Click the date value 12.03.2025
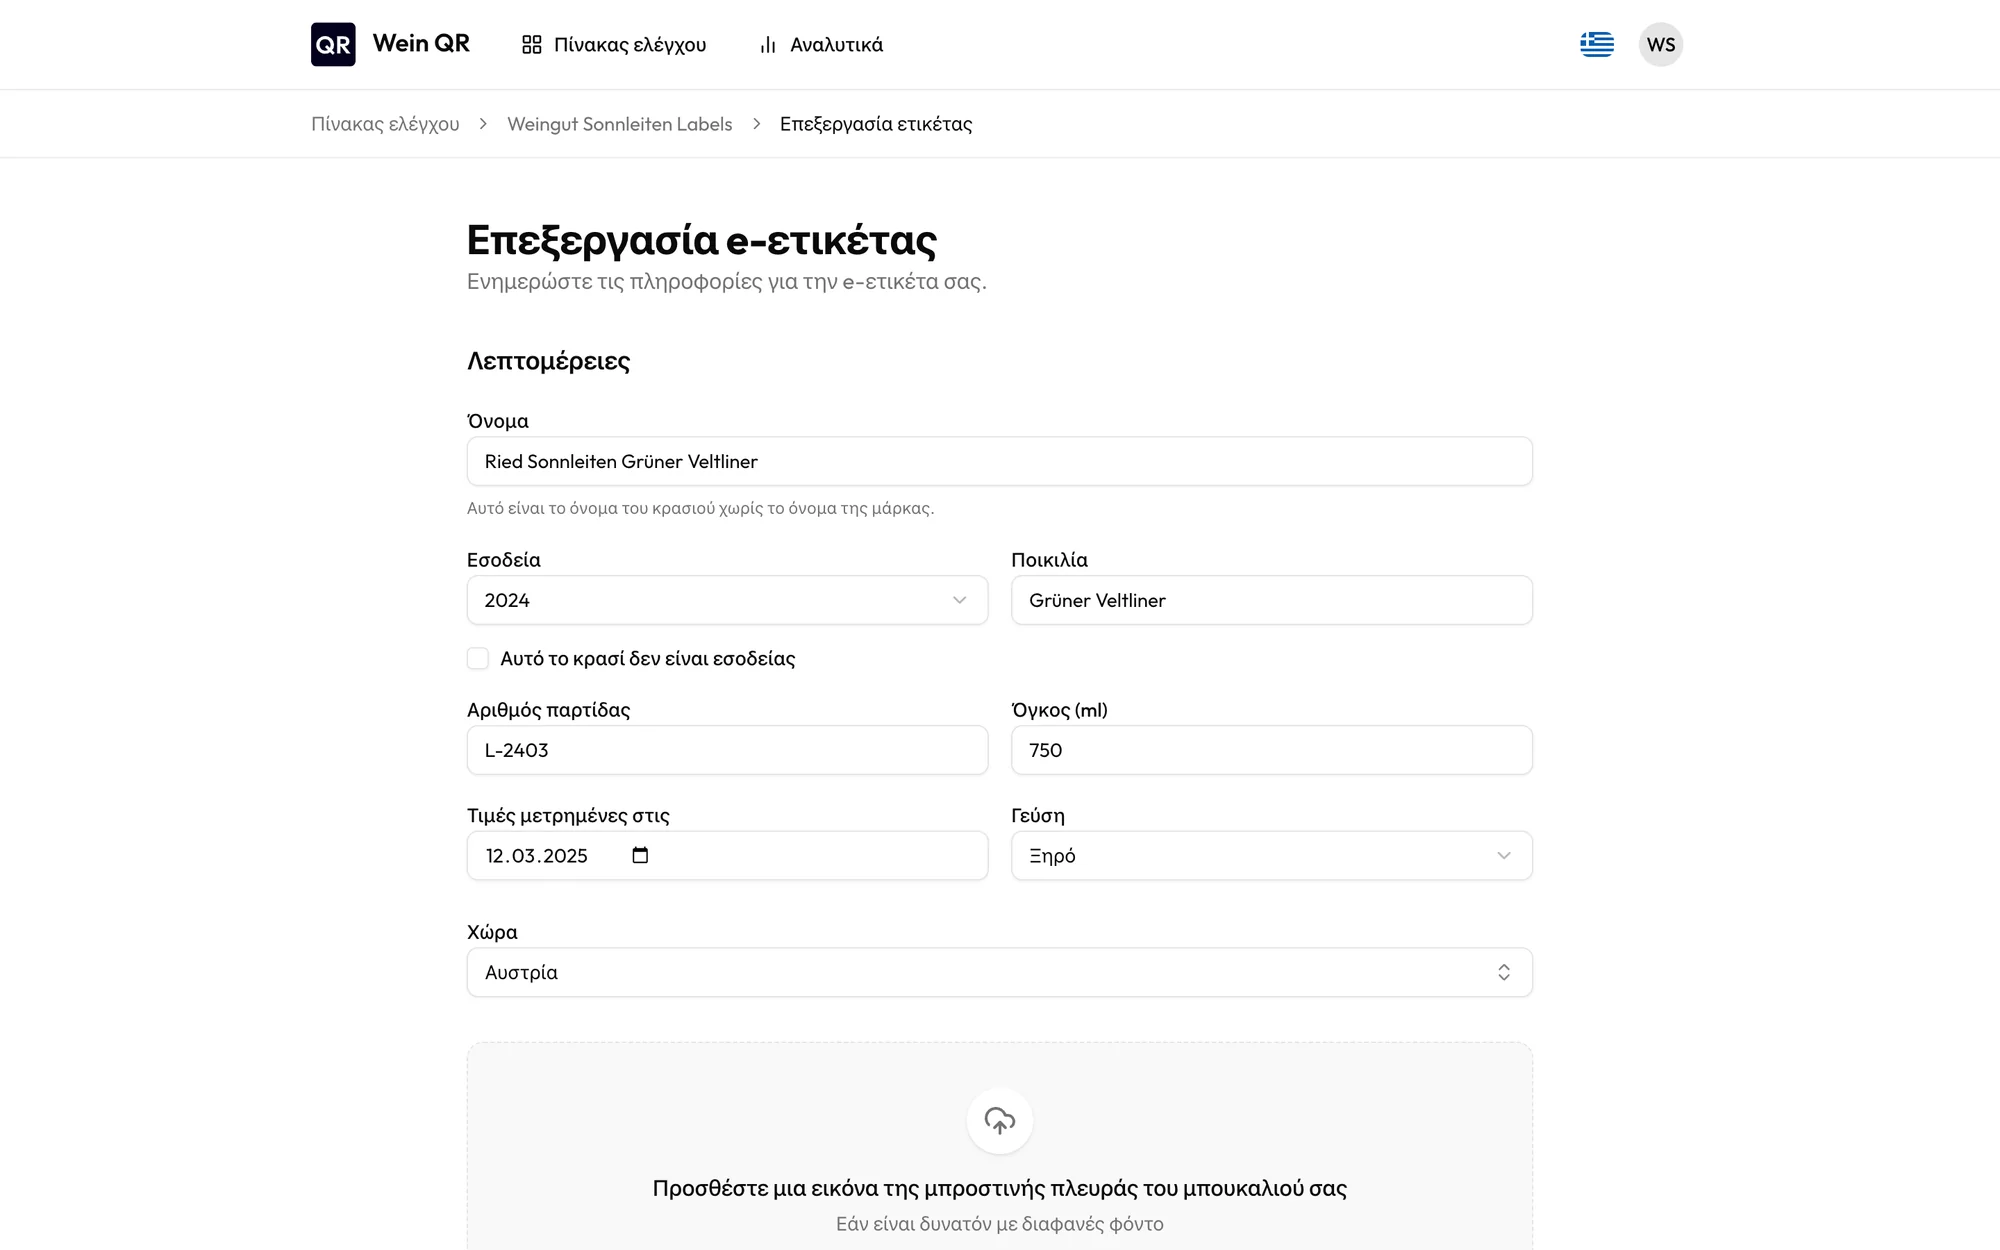The height and width of the screenshot is (1250, 2000). pyautogui.click(x=537, y=856)
